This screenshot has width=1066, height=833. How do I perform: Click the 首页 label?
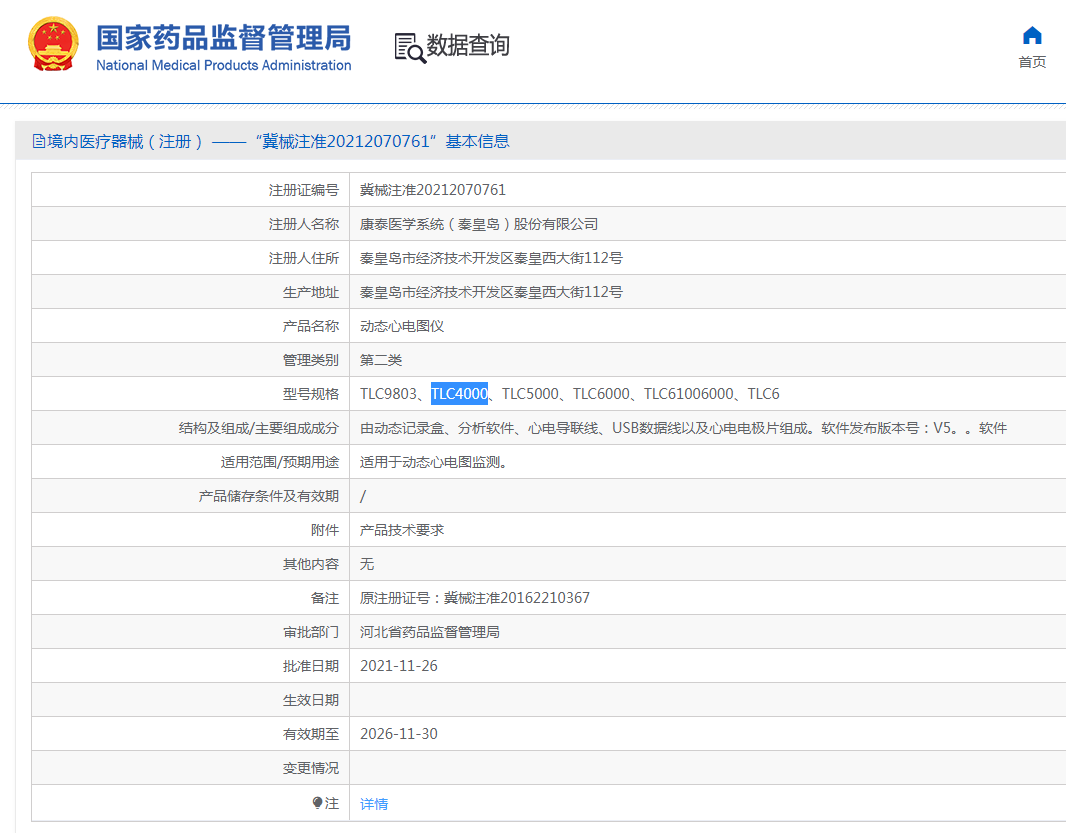click(1032, 62)
